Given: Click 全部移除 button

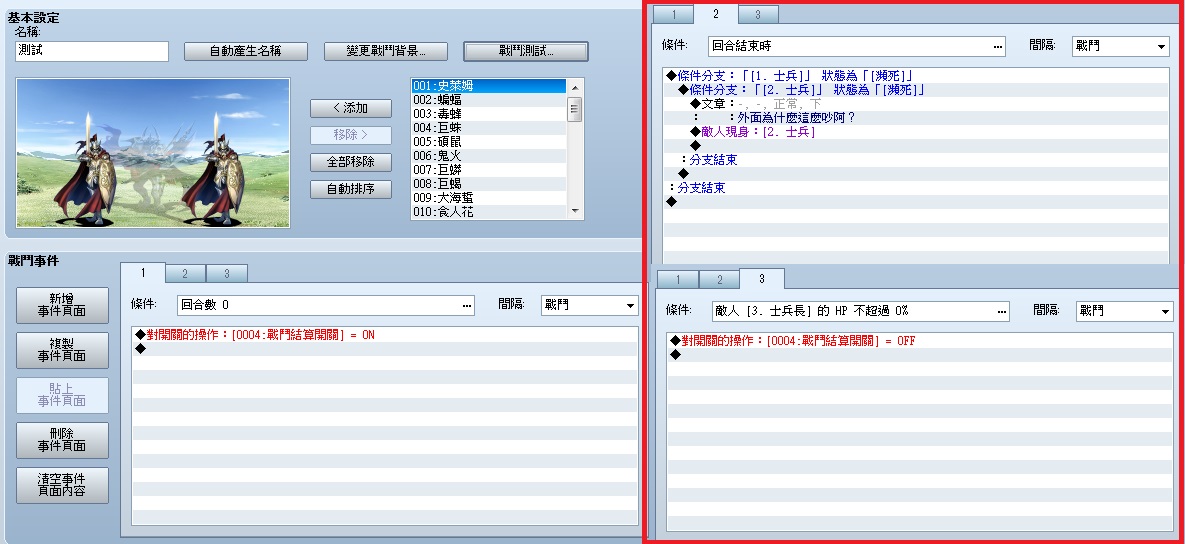Looking at the screenshot, I should point(351,162).
